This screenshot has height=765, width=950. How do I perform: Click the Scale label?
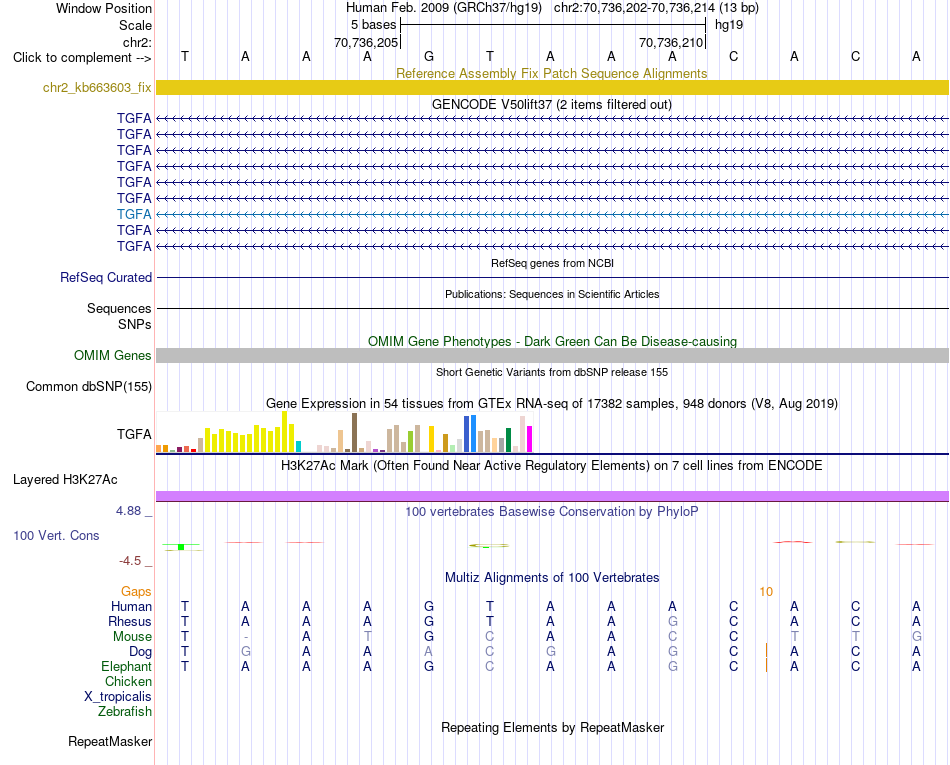click(135, 25)
